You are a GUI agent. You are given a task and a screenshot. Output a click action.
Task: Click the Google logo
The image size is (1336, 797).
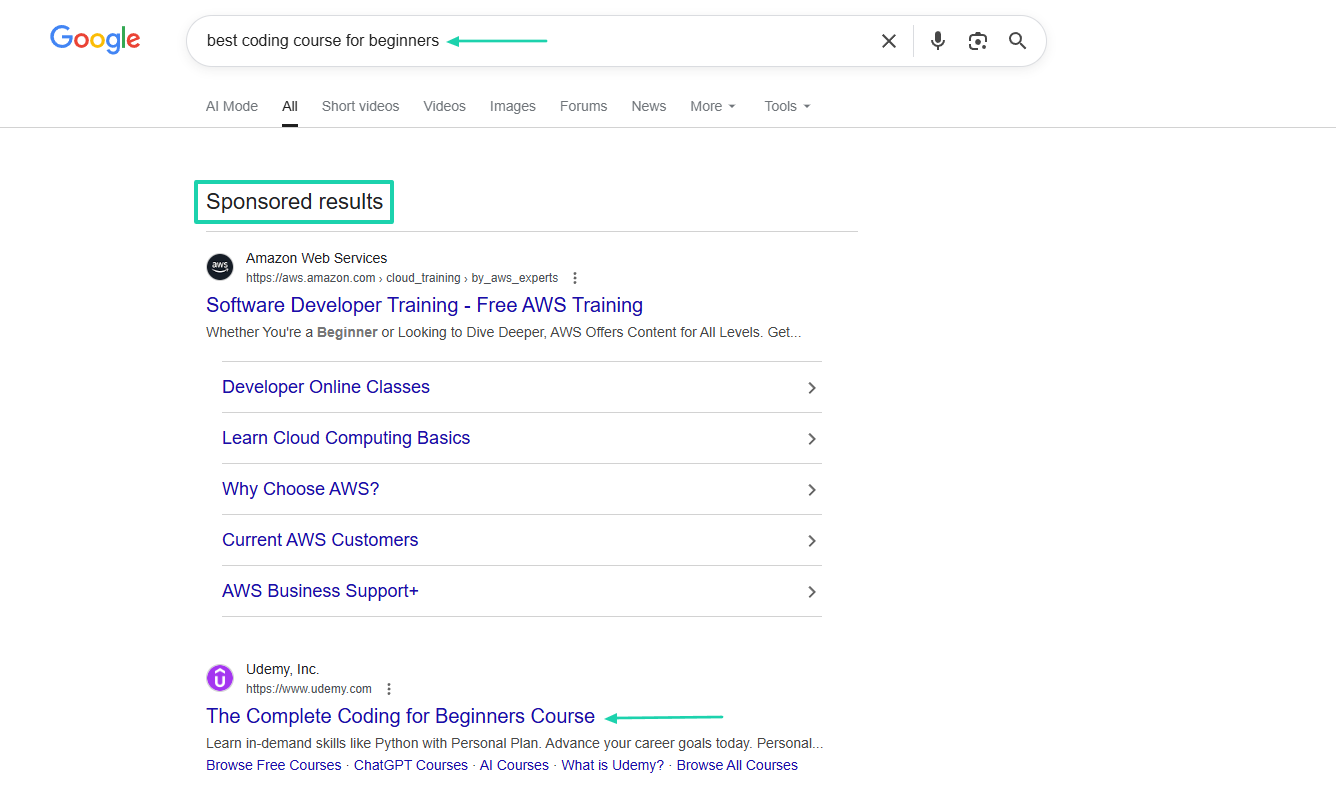tap(95, 40)
